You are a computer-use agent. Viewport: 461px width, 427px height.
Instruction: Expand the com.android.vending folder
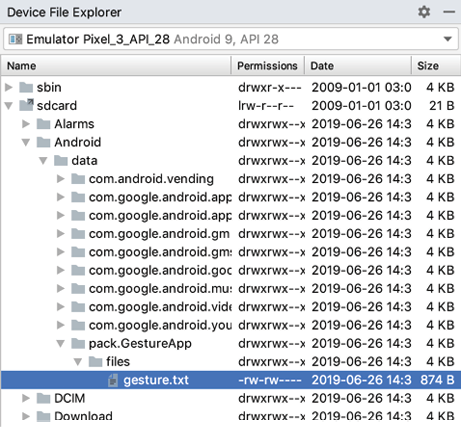coord(60,179)
